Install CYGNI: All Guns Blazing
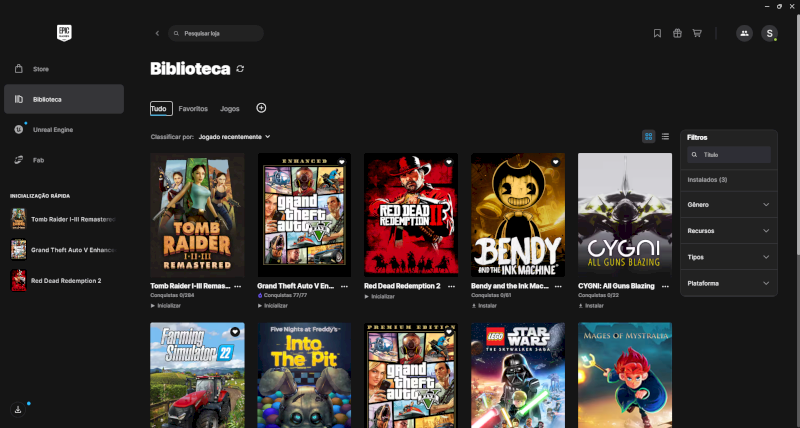Image resolution: width=800 pixels, height=428 pixels. pyautogui.click(x=591, y=306)
